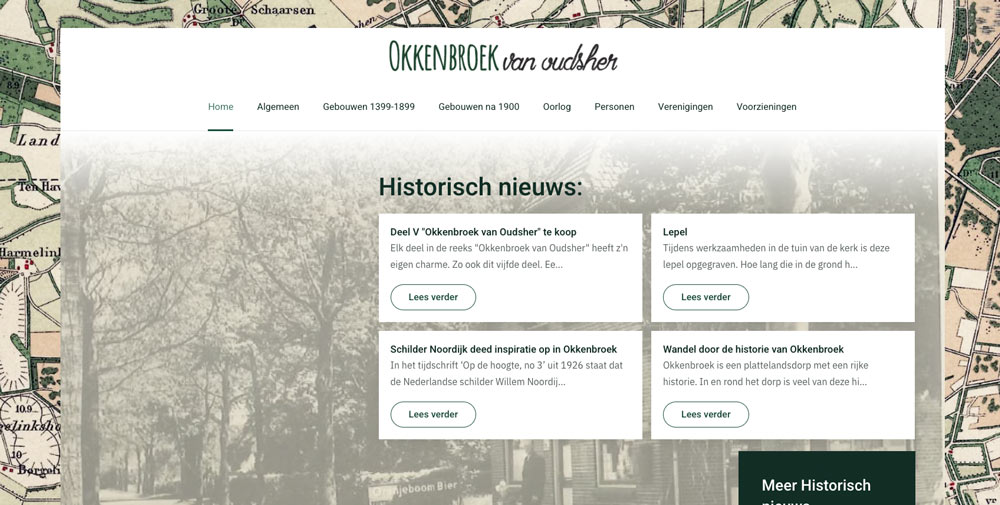This screenshot has height=505, width=1000.
Task: Select Verenigingen in the navigation bar
Action: point(685,107)
